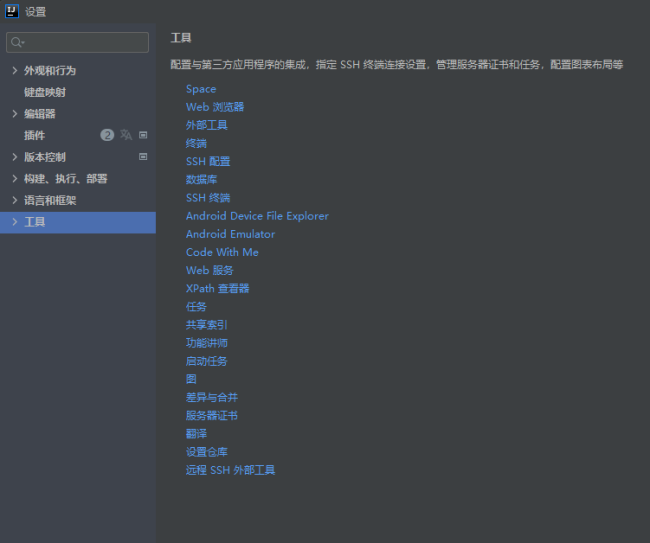This screenshot has height=543, width=650.
Task: Open the 远程 SSH 外部工具 link
Action: 230,470
